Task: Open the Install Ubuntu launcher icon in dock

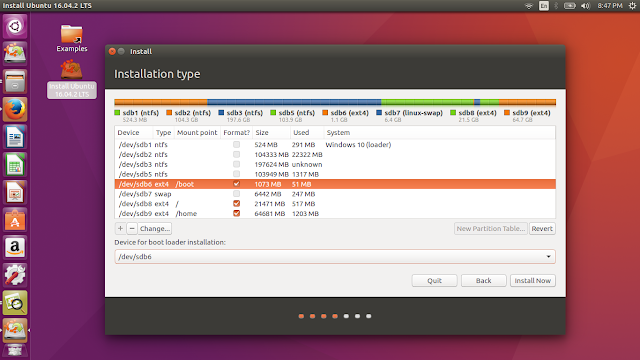Action: coord(15,53)
